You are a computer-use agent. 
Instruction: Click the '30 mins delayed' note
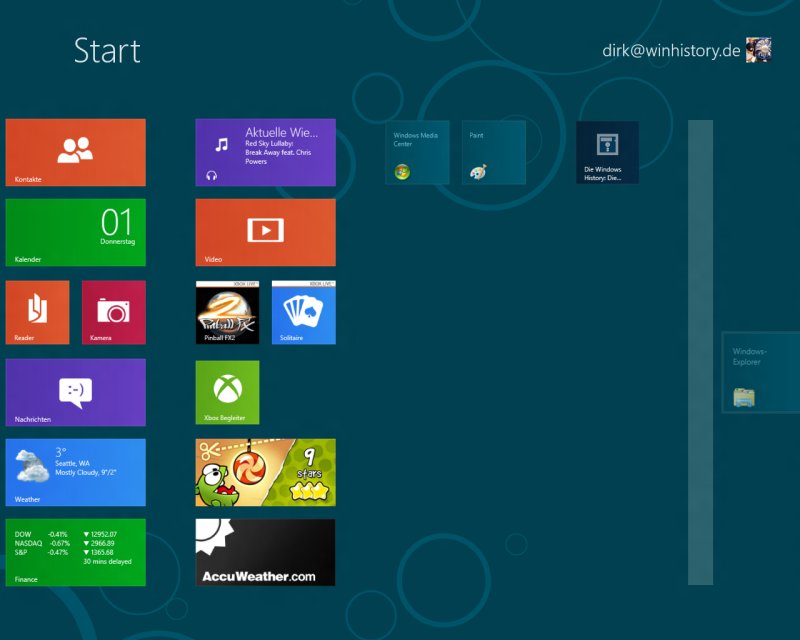click(x=108, y=561)
